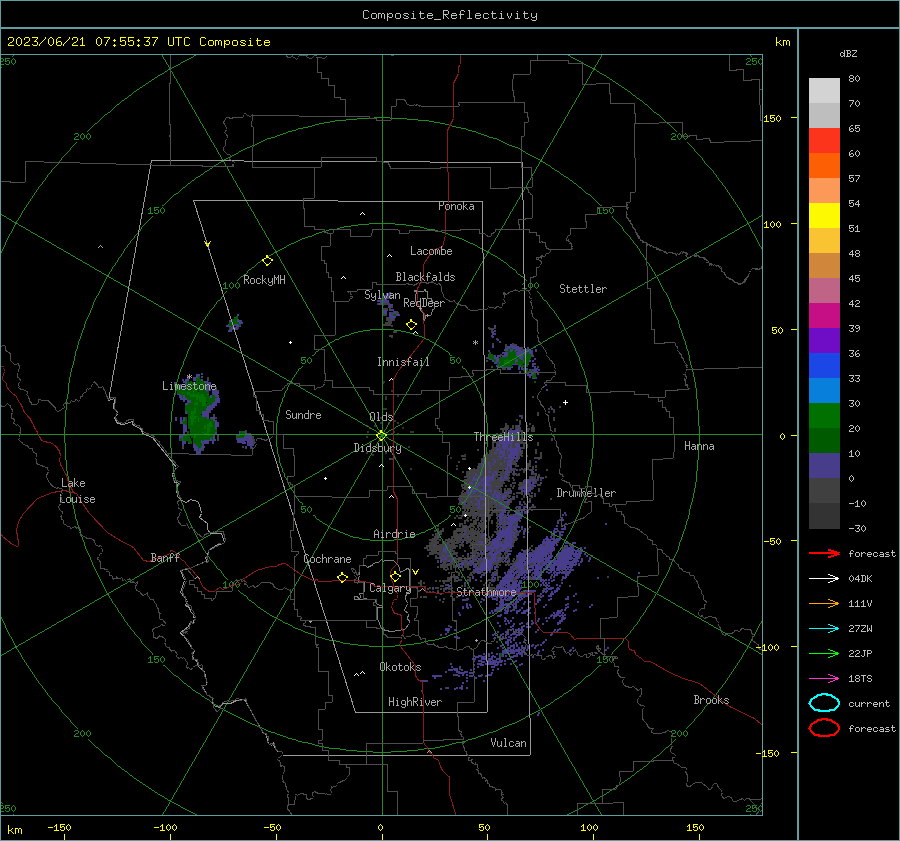900x841 pixels.
Task: Click the green 22JP arrow icon
Action: pos(824,653)
